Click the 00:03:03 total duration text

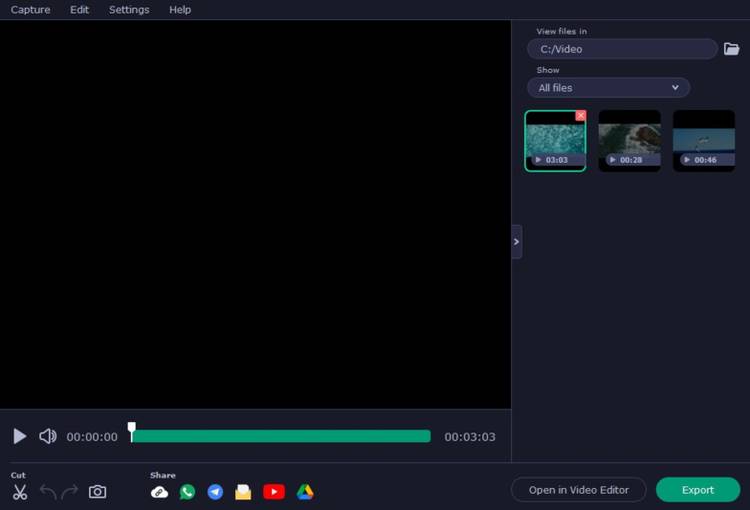(470, 437)
